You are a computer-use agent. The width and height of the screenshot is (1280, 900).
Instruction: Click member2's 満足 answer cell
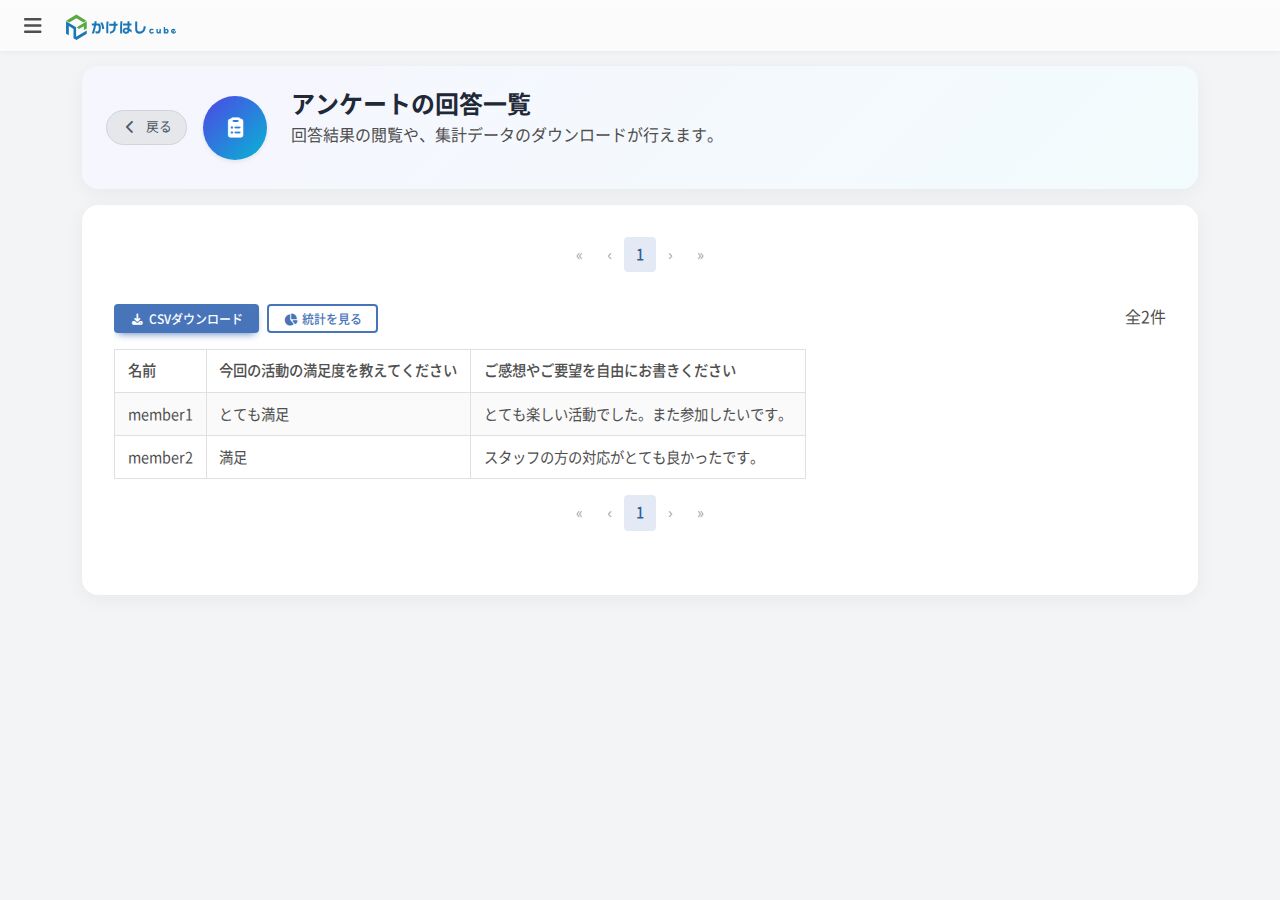(x=338, y=457)
